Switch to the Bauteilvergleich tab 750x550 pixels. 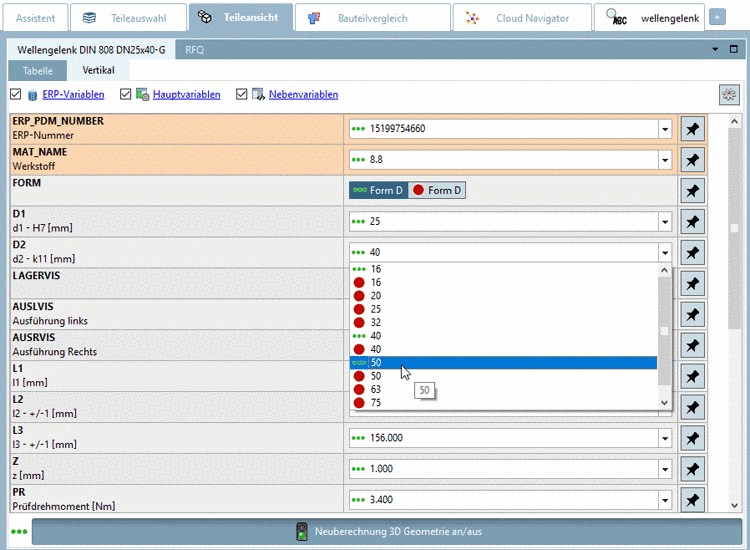372,18
